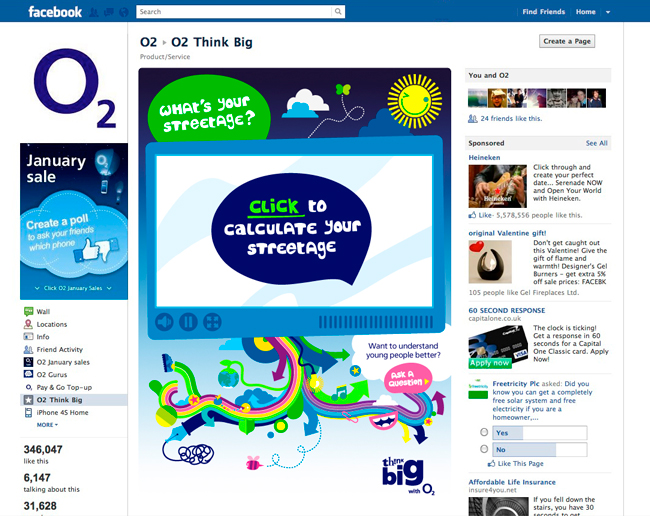Click the No poll result bar
Screen dimensions: 650x516
(x=539, y=450)
